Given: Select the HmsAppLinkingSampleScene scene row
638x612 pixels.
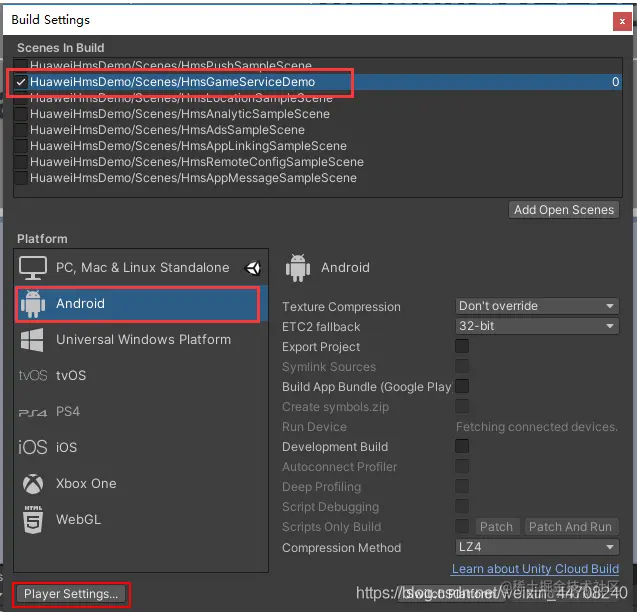Looking at the screenshot, I should (318, 146).
